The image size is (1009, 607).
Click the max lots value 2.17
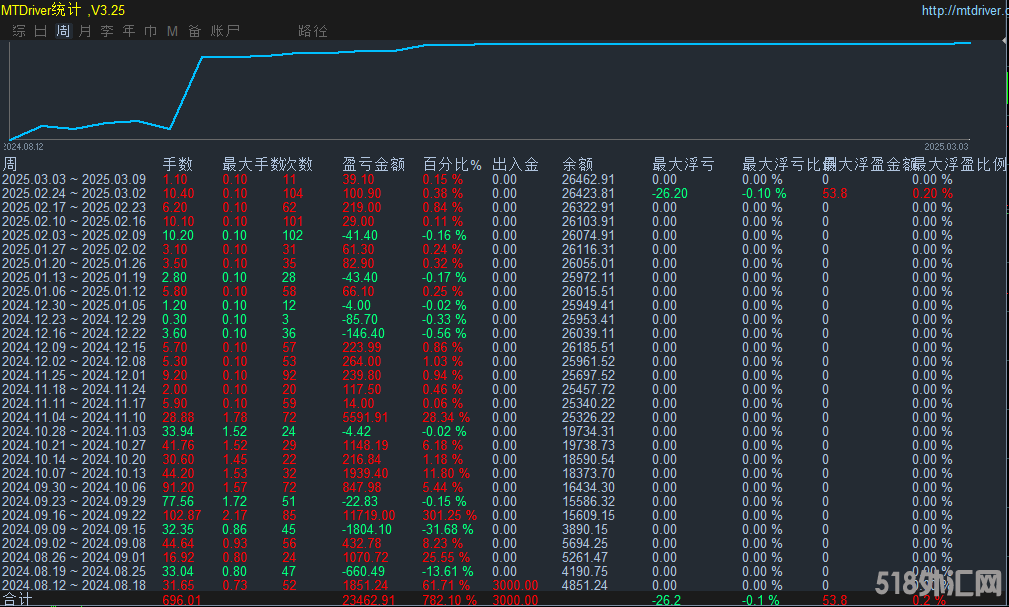pos(235,516)
